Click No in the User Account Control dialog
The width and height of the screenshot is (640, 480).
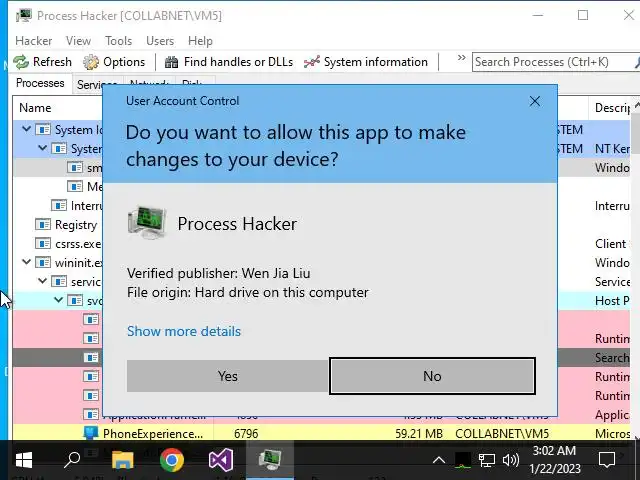(x=432, y=376)
